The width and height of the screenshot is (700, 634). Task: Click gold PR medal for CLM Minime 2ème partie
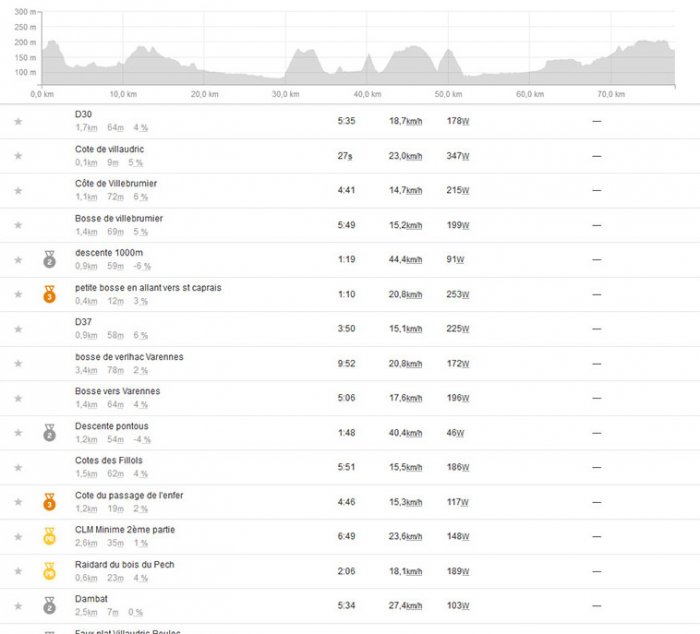(x=50, y=537)
